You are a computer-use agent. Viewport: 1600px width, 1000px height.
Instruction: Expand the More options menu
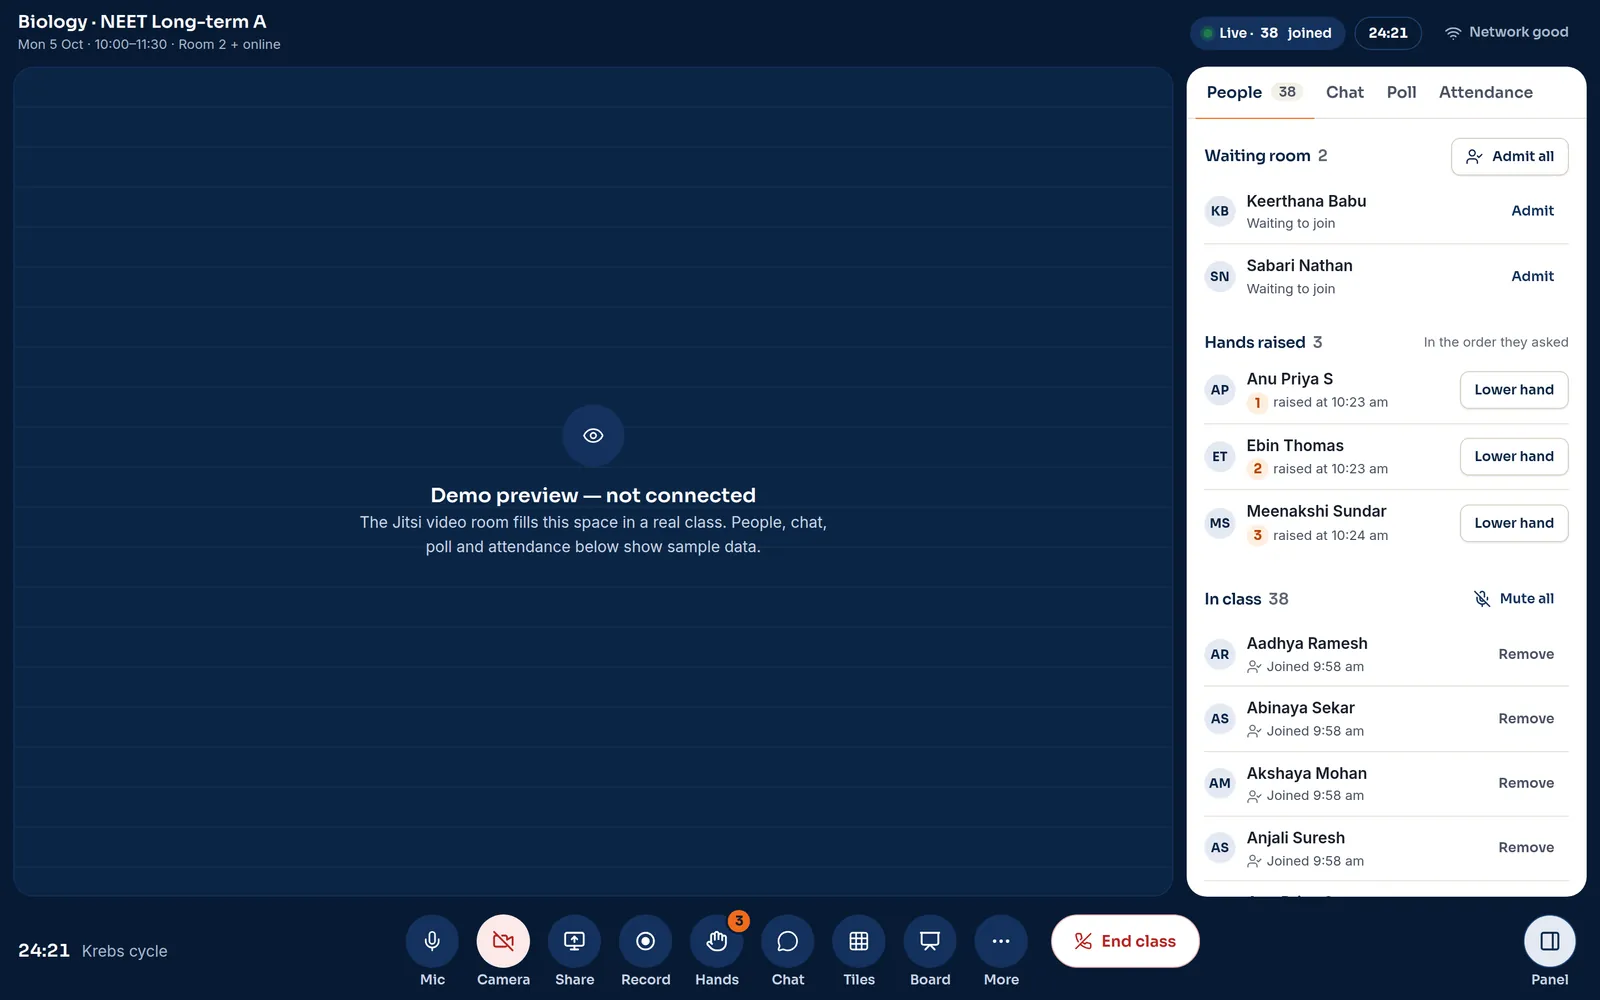click(x=1001, y=941)
